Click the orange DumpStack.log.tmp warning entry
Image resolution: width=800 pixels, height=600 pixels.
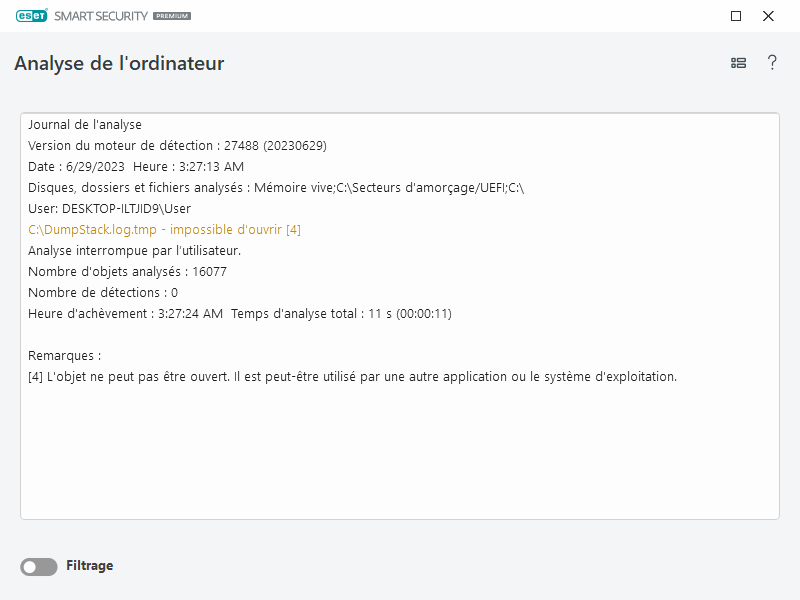(164, 230)
